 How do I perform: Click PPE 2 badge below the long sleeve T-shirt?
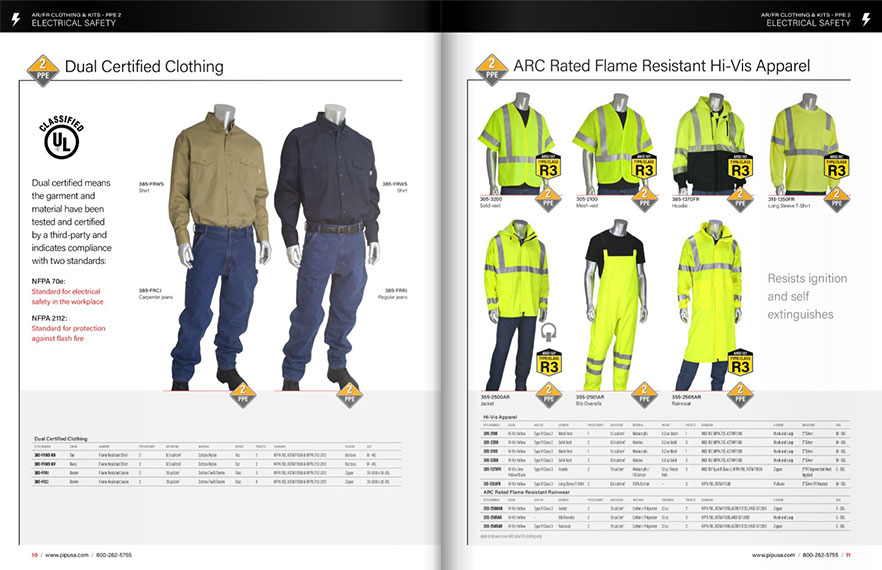pos(836,198)
